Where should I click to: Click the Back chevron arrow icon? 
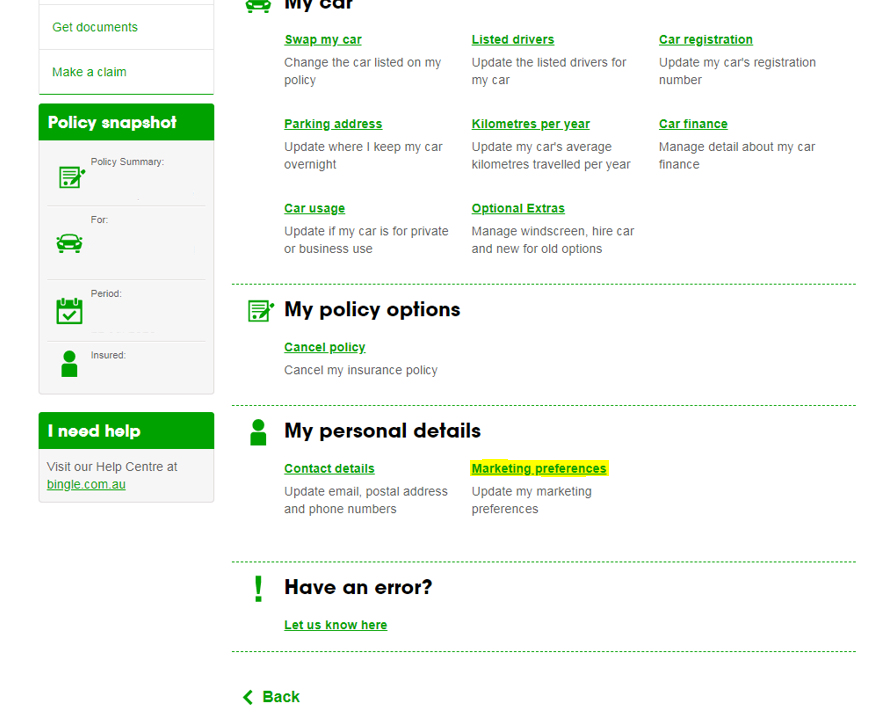(x=248, y=697)
